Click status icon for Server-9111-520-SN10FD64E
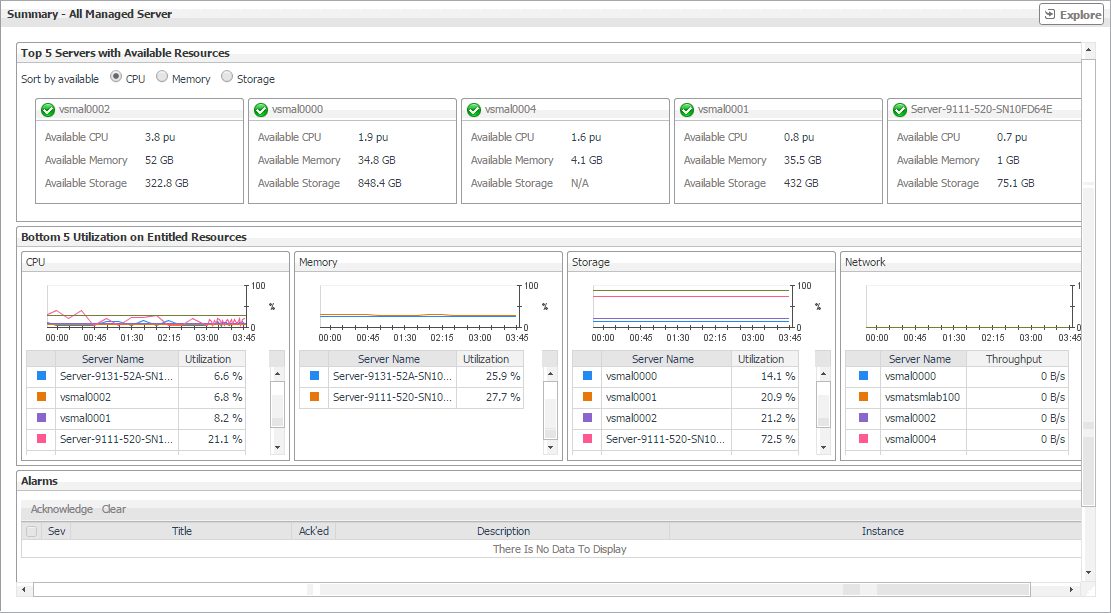 pyautogui.click(x=900, y=110)
